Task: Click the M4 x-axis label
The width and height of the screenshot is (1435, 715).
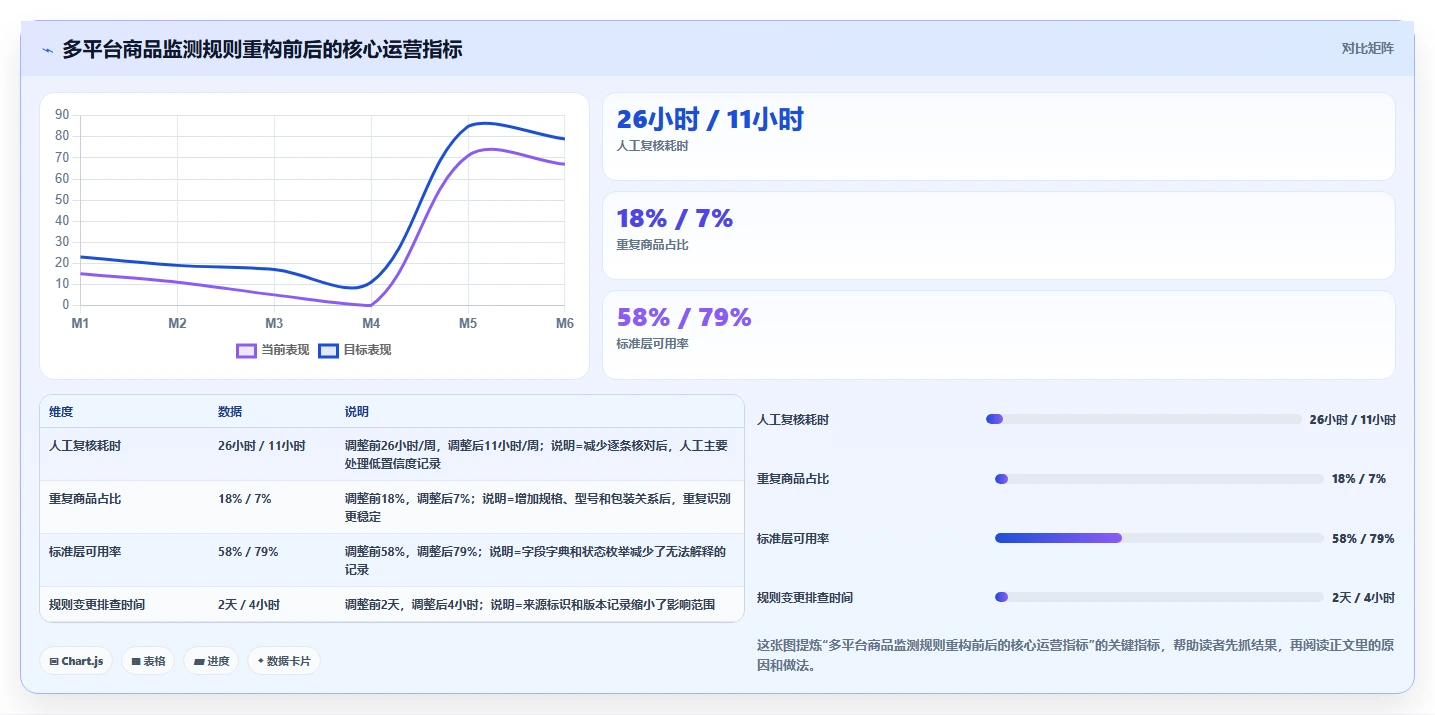Action: click(371, 323)
